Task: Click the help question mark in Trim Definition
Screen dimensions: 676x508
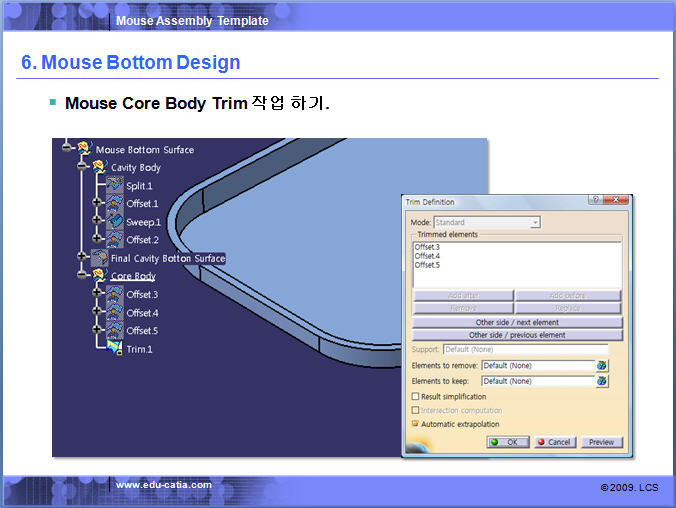Action: pyautogui.click(x=595, y=201)
